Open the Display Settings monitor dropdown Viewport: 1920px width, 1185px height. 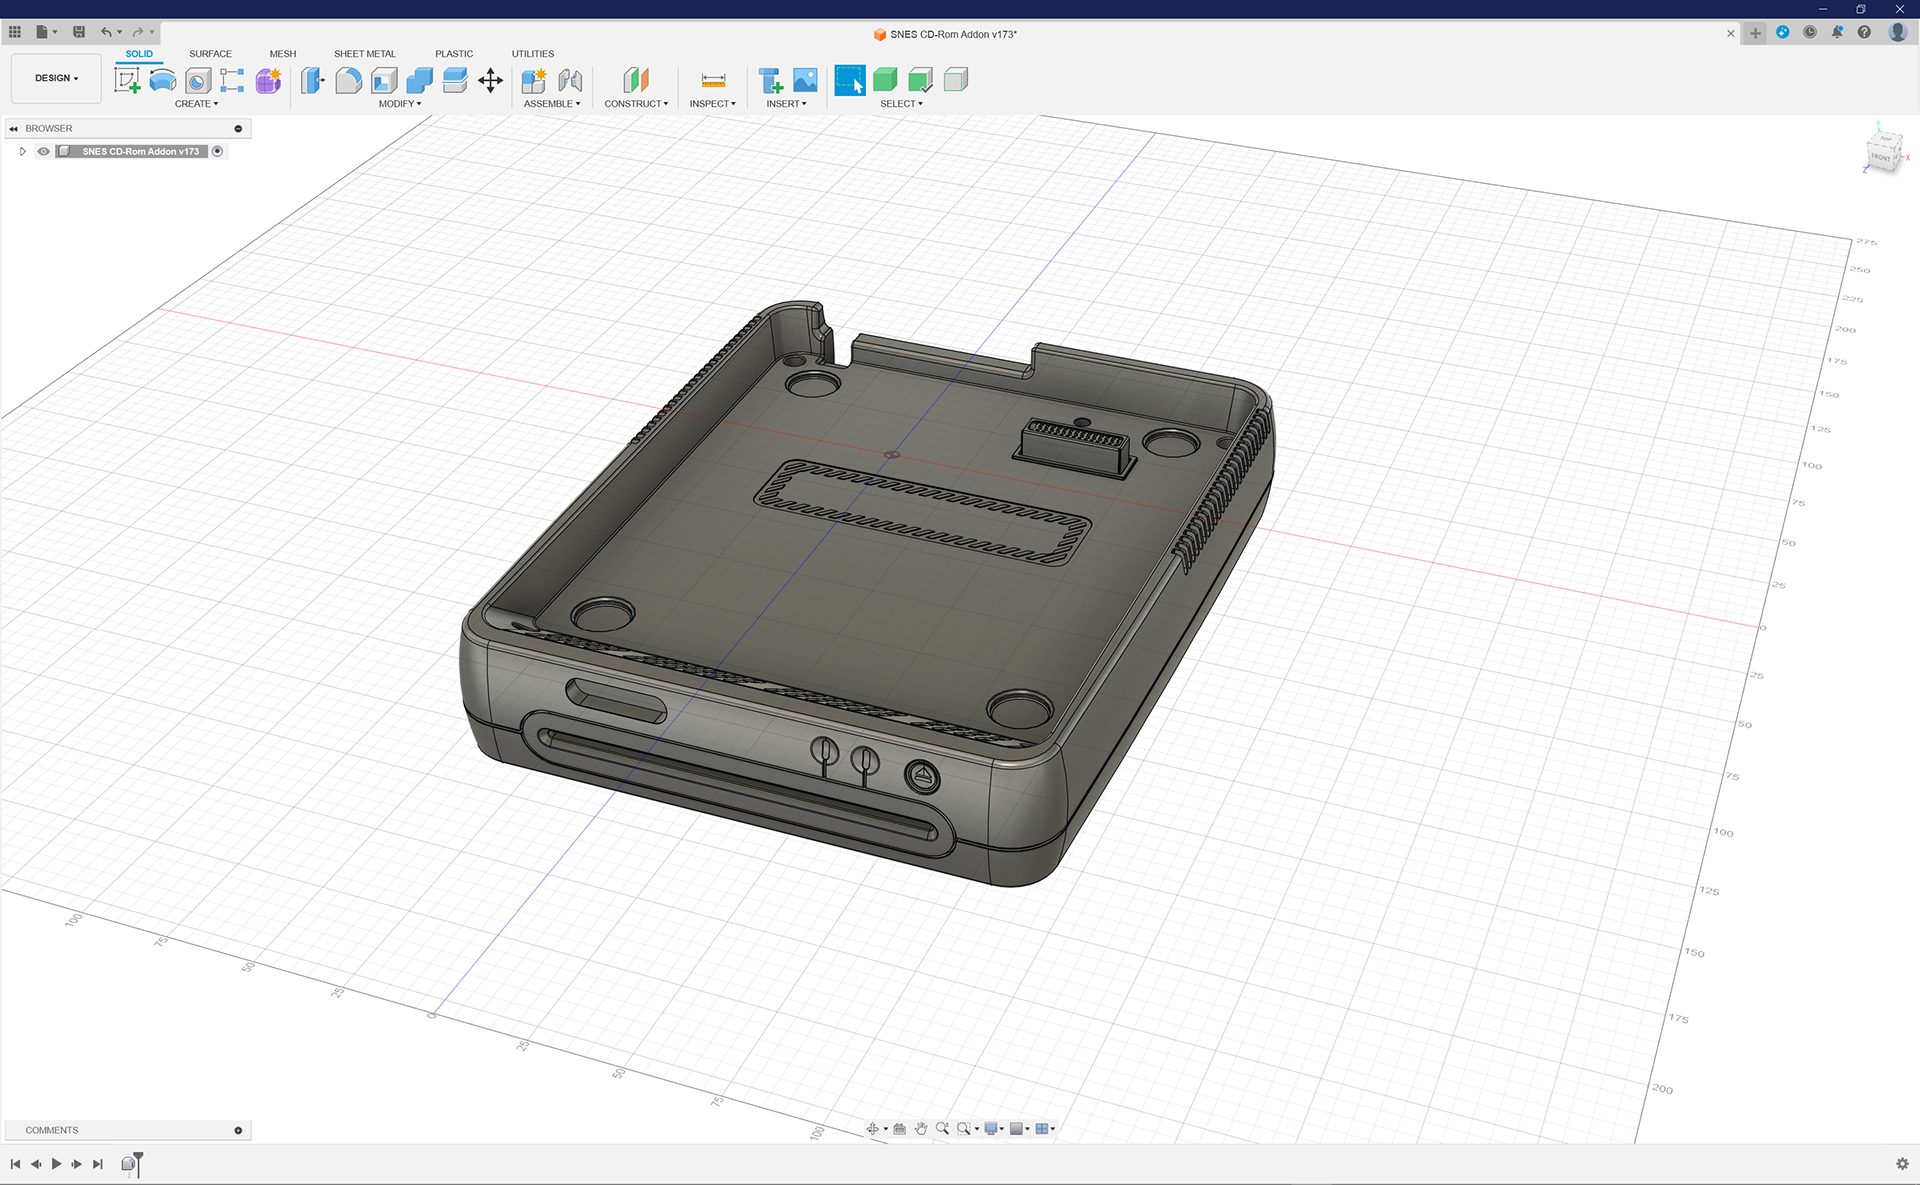coord(994,1128)
